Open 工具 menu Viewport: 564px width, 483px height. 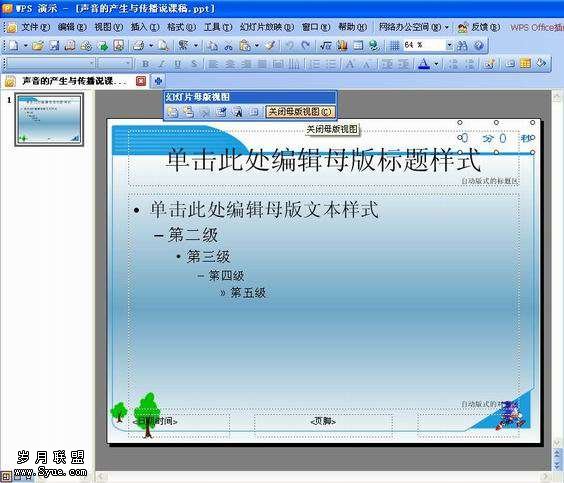click(x=218, y=27)
